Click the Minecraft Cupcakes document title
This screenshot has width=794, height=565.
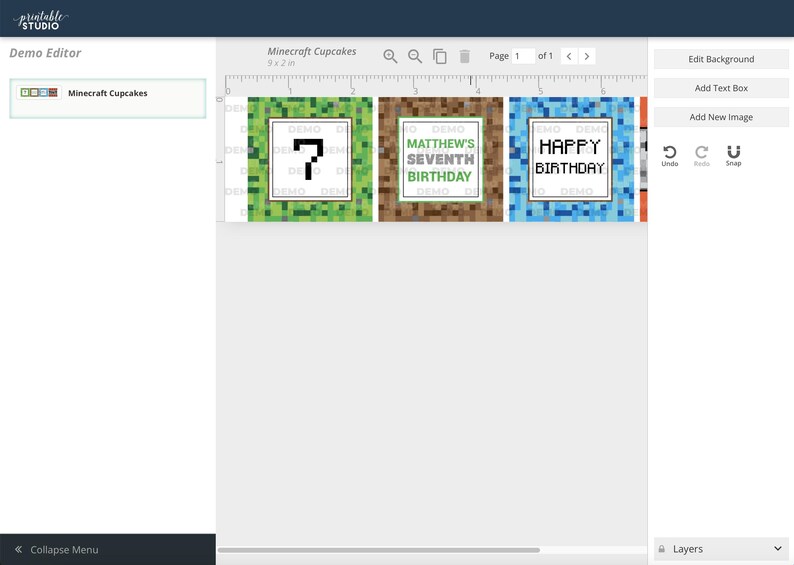coord(312,52)
